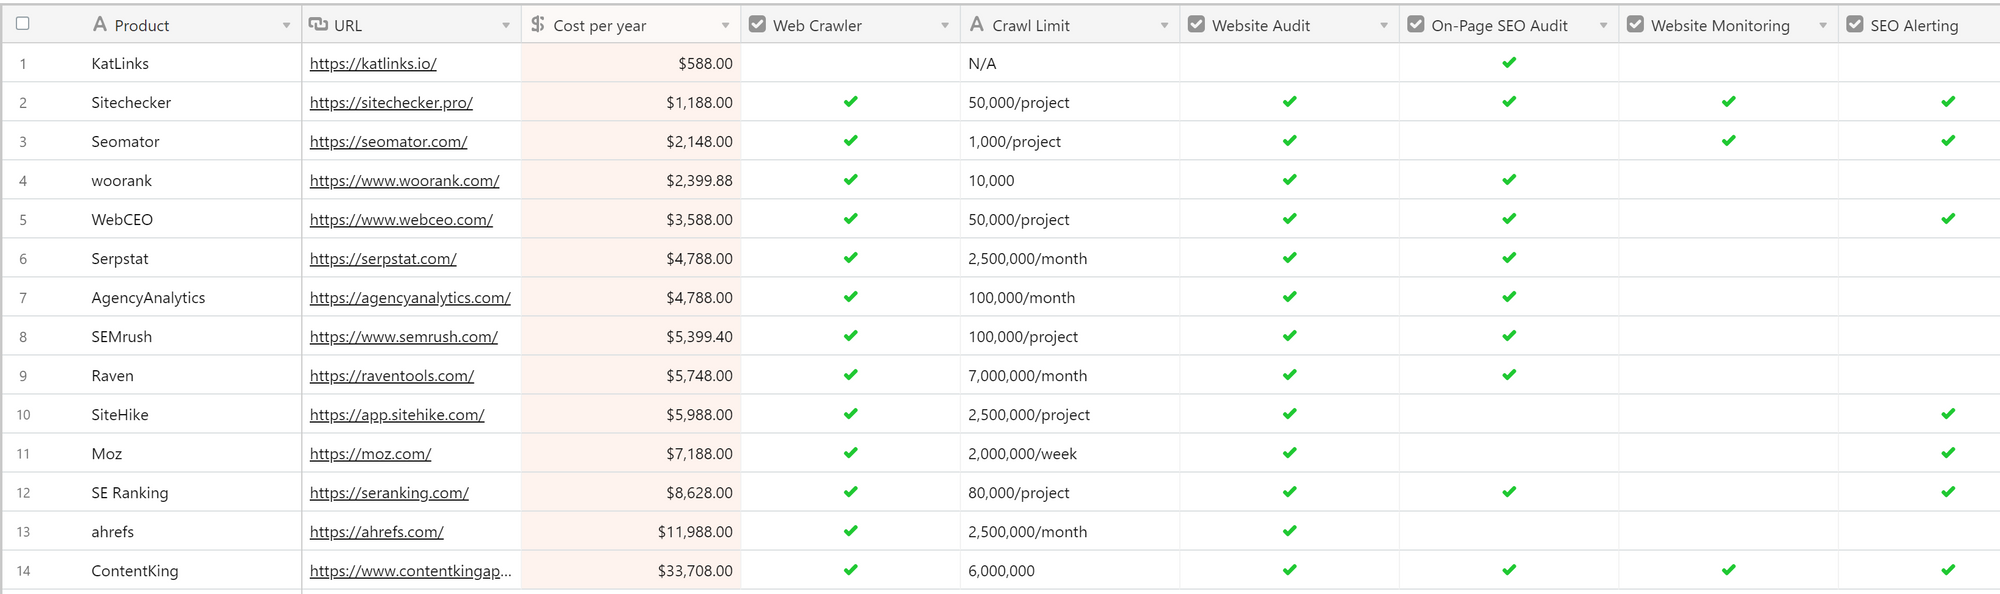Image resolution: width=2000 pixels, height=594 pixels.
Task: Click the checkbox icon in Website Monitoring header
Action: pos(1635,24)
